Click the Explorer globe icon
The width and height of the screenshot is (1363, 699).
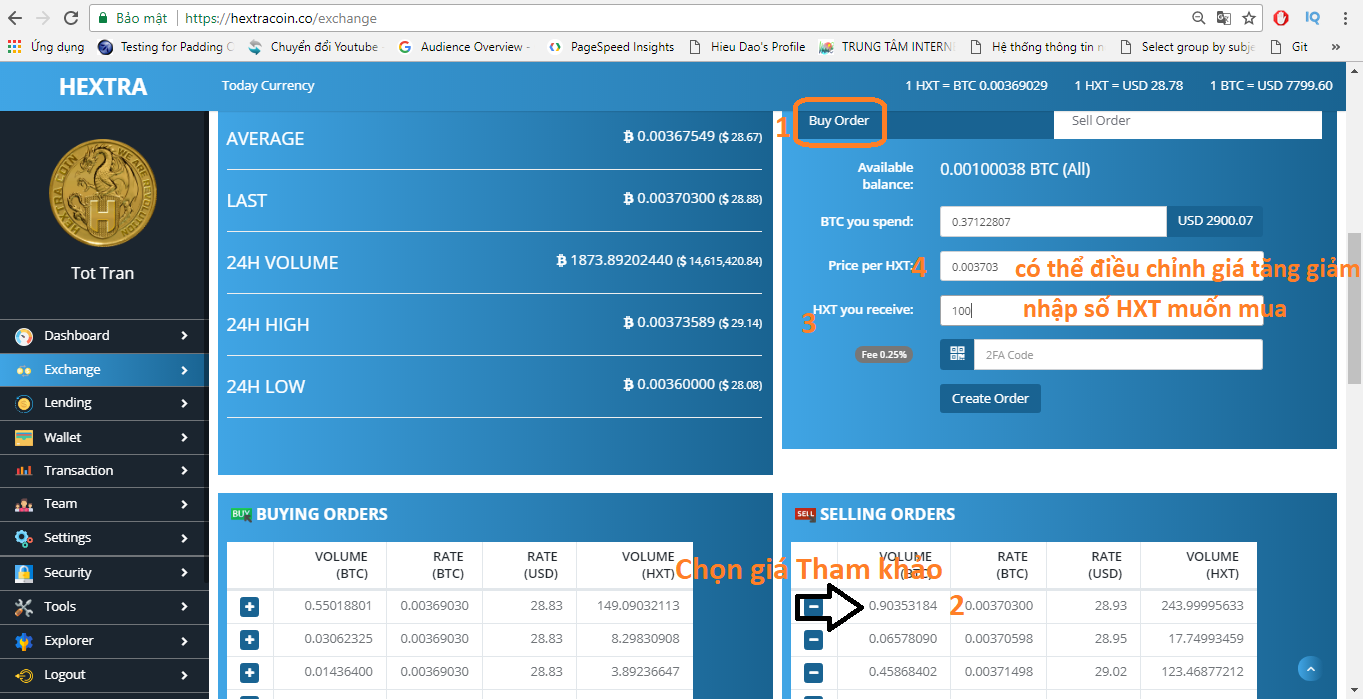pyautogui.click(x=24, y=641)
